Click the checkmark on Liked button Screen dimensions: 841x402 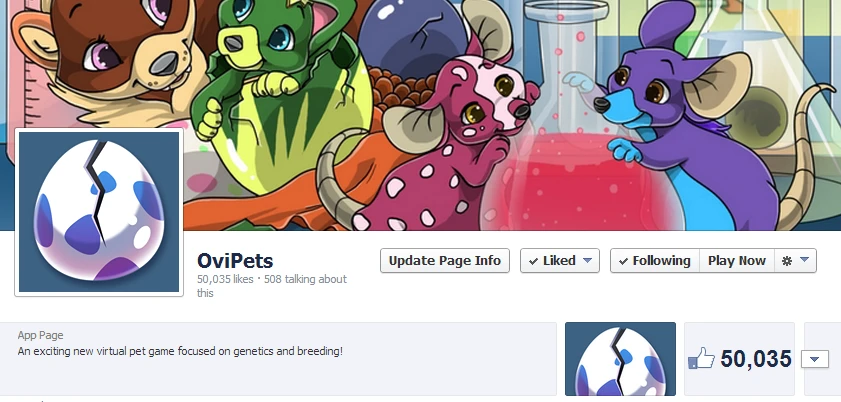533,262
